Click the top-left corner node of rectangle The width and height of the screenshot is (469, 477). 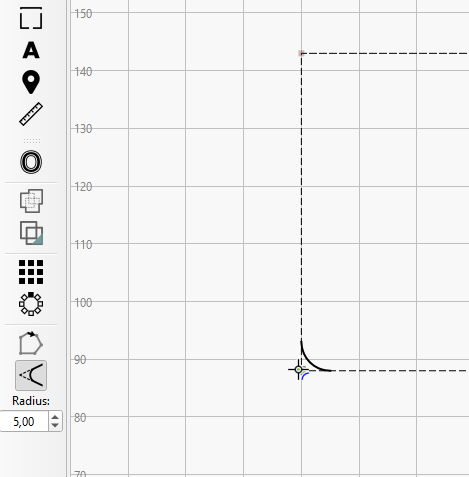tap(301, 53)
